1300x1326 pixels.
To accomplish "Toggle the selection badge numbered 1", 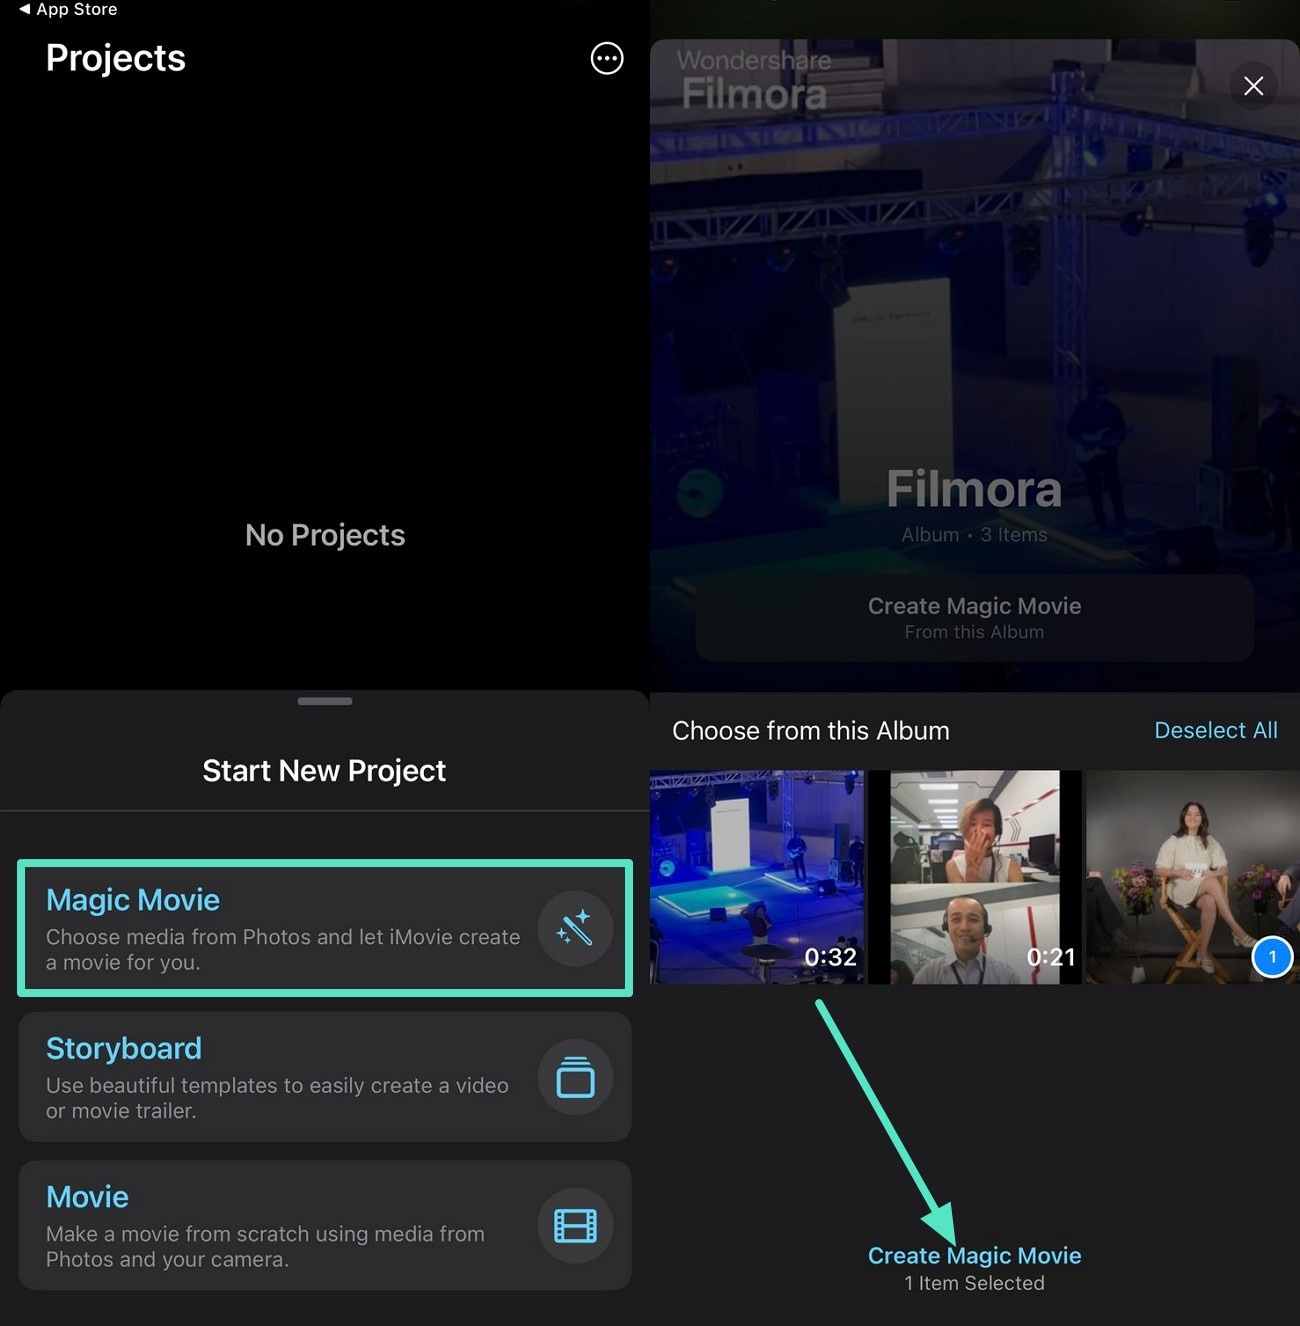I will point(1272,957).
